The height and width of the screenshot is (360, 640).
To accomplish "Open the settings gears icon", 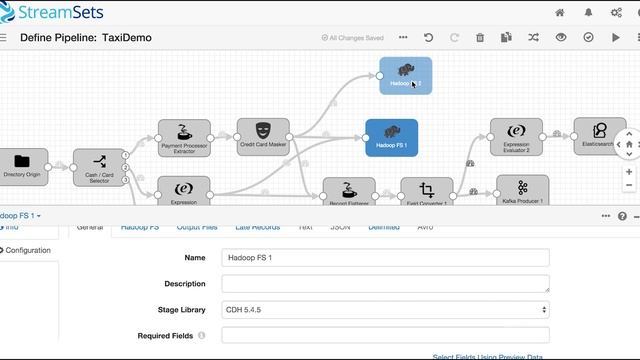I will point(616,13).
